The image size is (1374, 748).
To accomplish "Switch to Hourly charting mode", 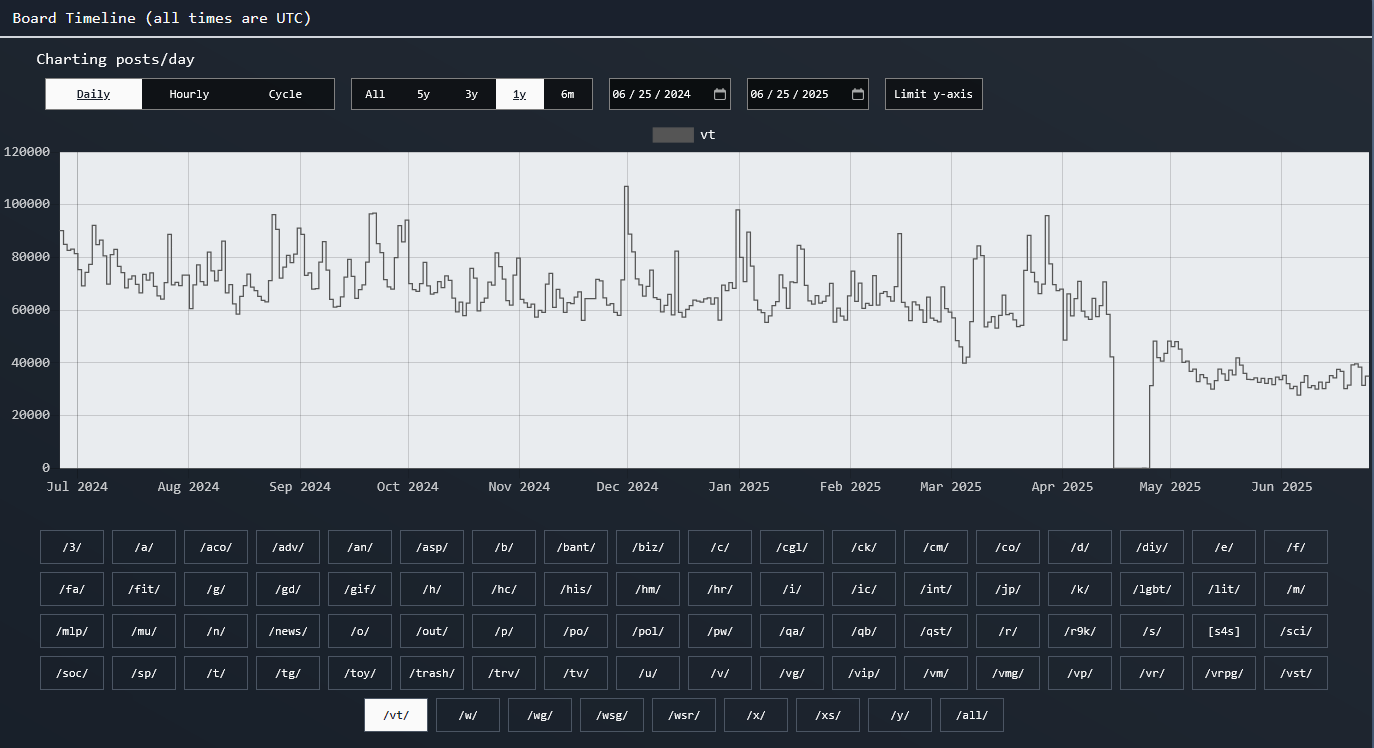I will pos(189,94).
